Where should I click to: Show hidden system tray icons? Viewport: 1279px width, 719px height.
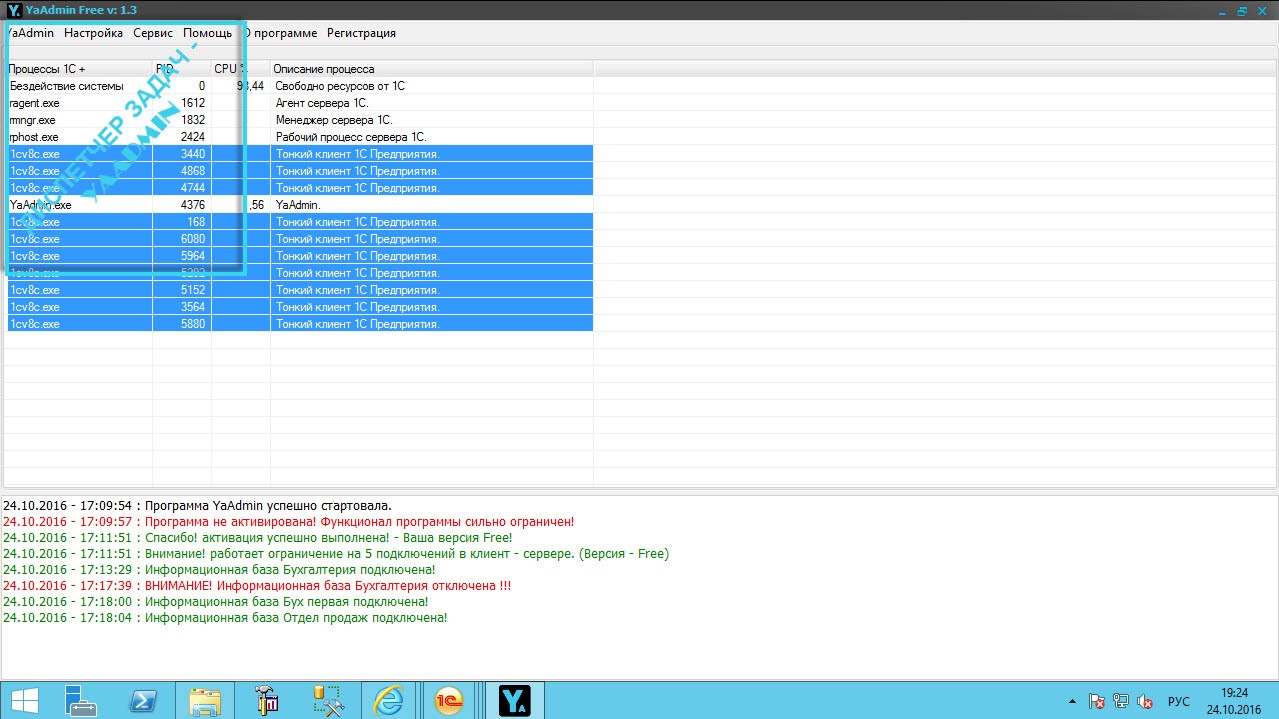click(x=1073, y=701)
